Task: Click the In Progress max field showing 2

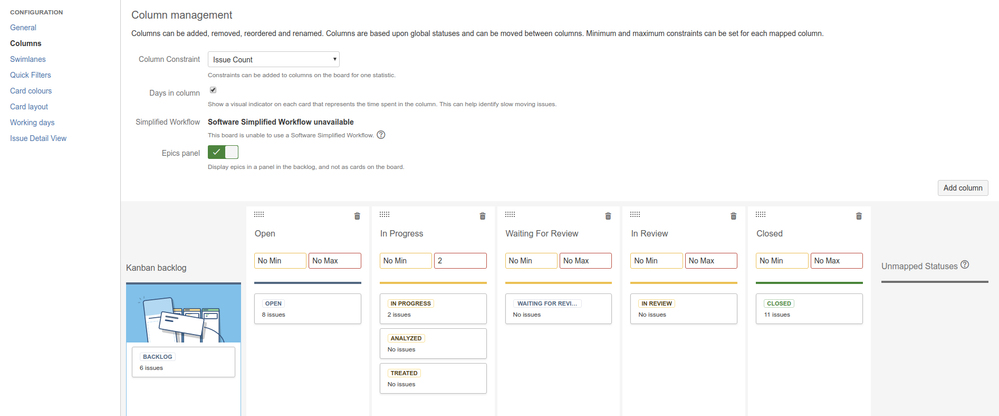Action: (x=460, y=261)
